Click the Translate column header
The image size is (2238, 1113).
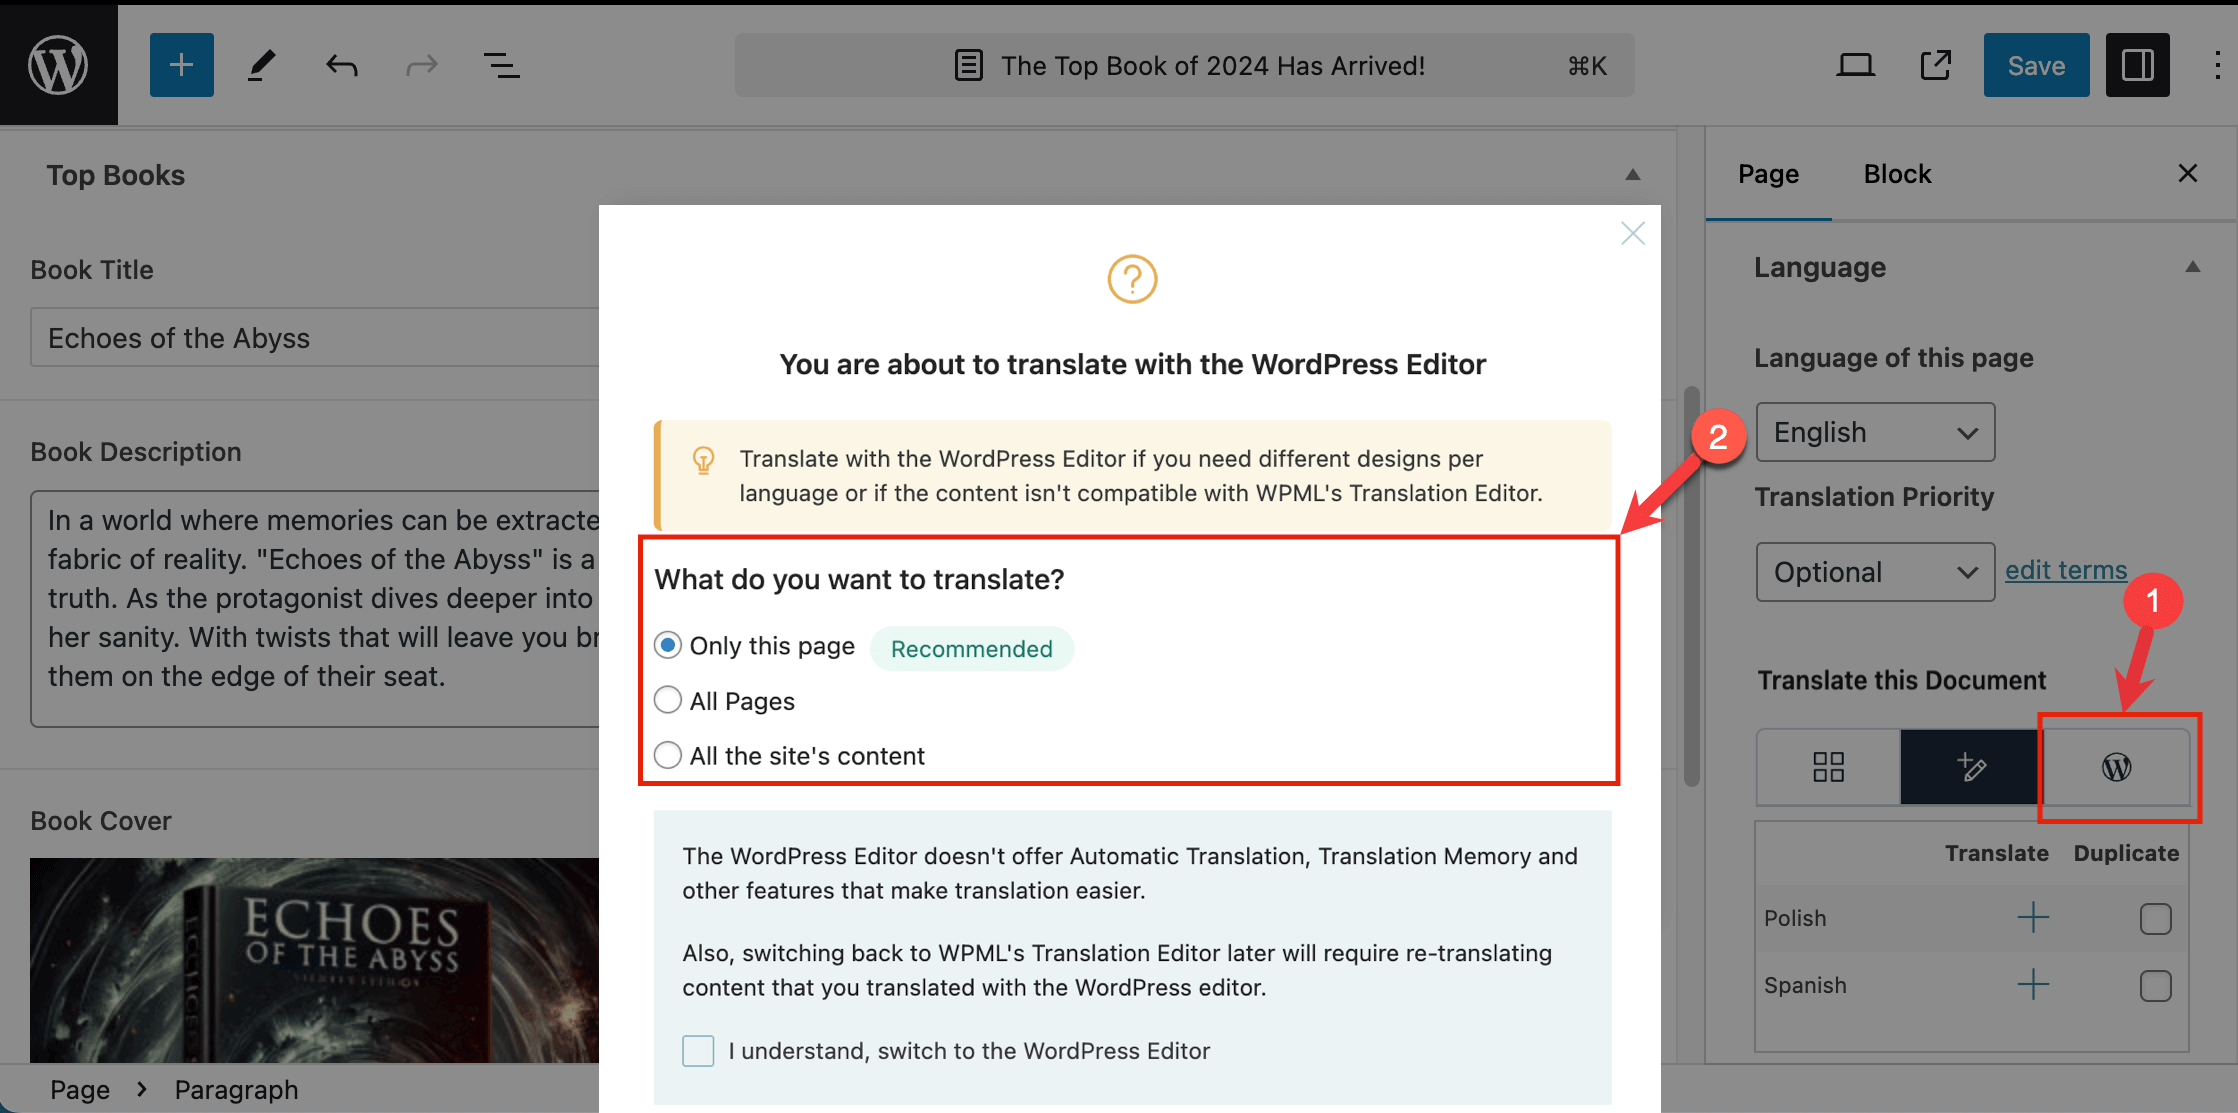tap(1996, 853)
